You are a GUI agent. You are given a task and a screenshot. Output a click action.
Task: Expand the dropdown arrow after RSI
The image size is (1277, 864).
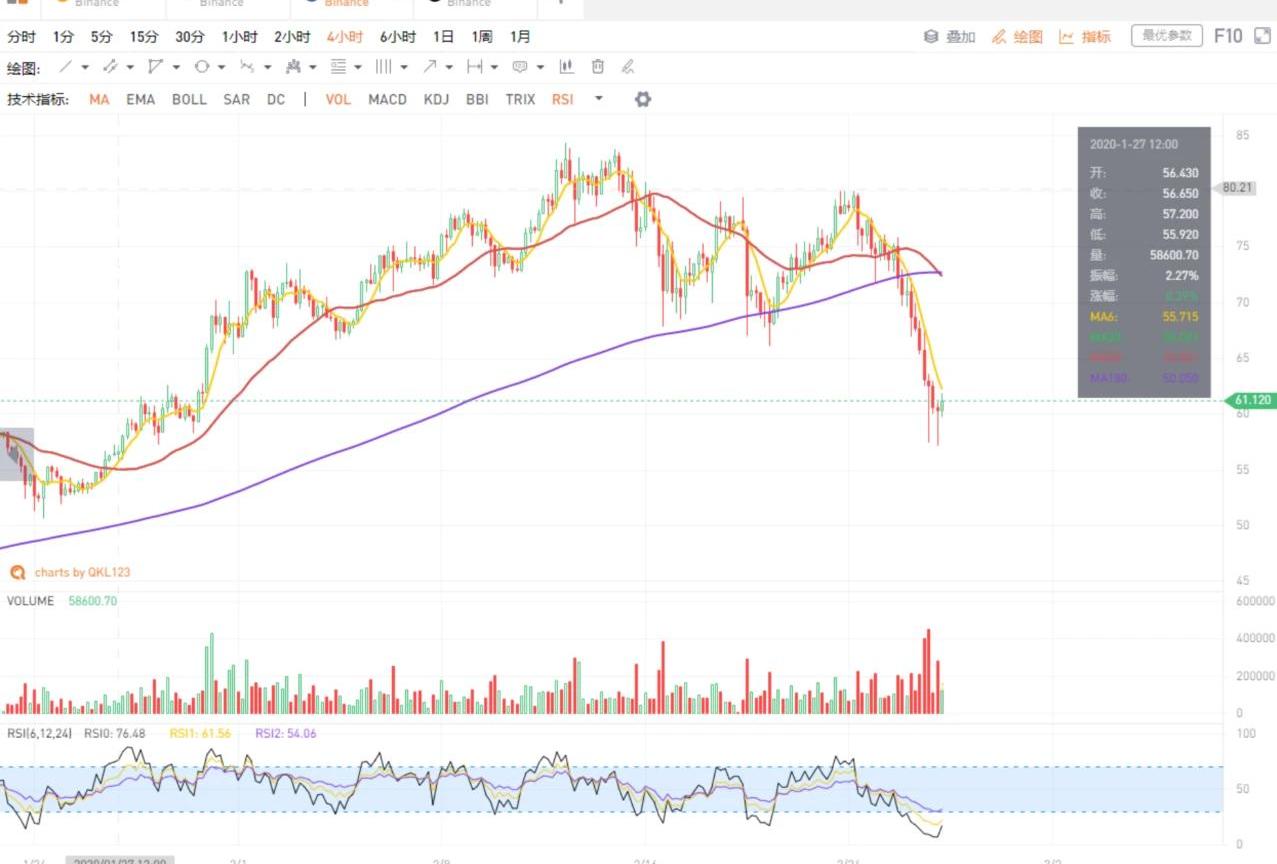point(599,98)
